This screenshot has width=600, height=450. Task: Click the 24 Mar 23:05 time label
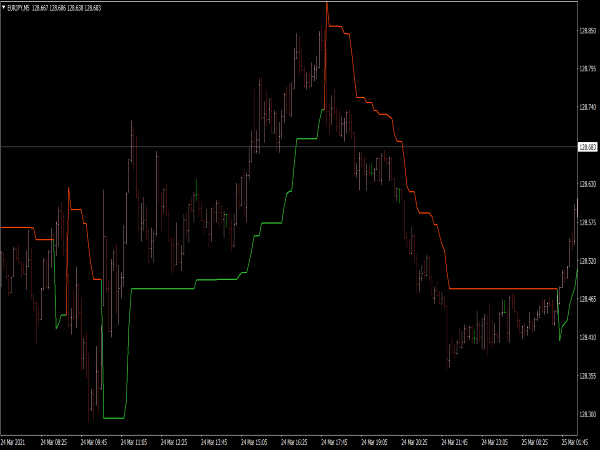(495, 442)
